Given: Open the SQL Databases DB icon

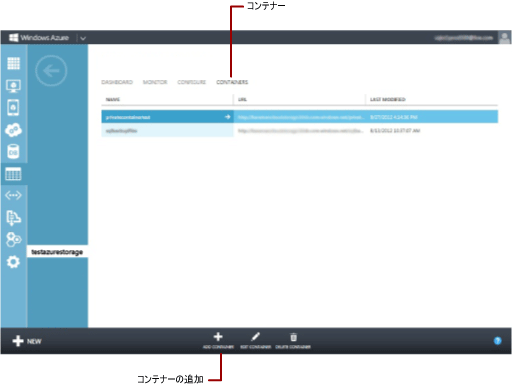Looking at the screenshot, I should point(13,152).
